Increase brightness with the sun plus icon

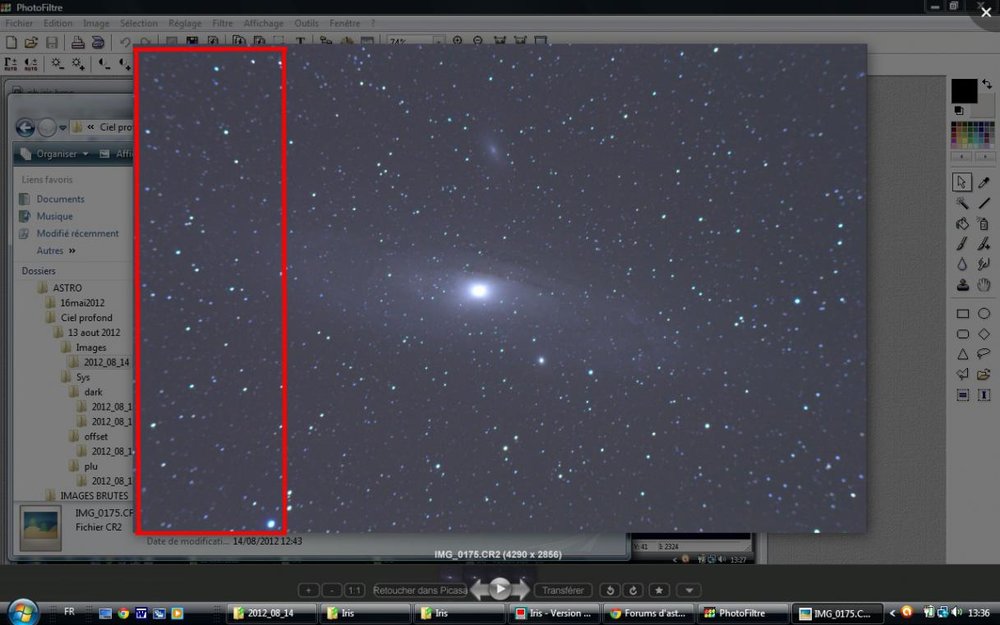click(78, 64)
